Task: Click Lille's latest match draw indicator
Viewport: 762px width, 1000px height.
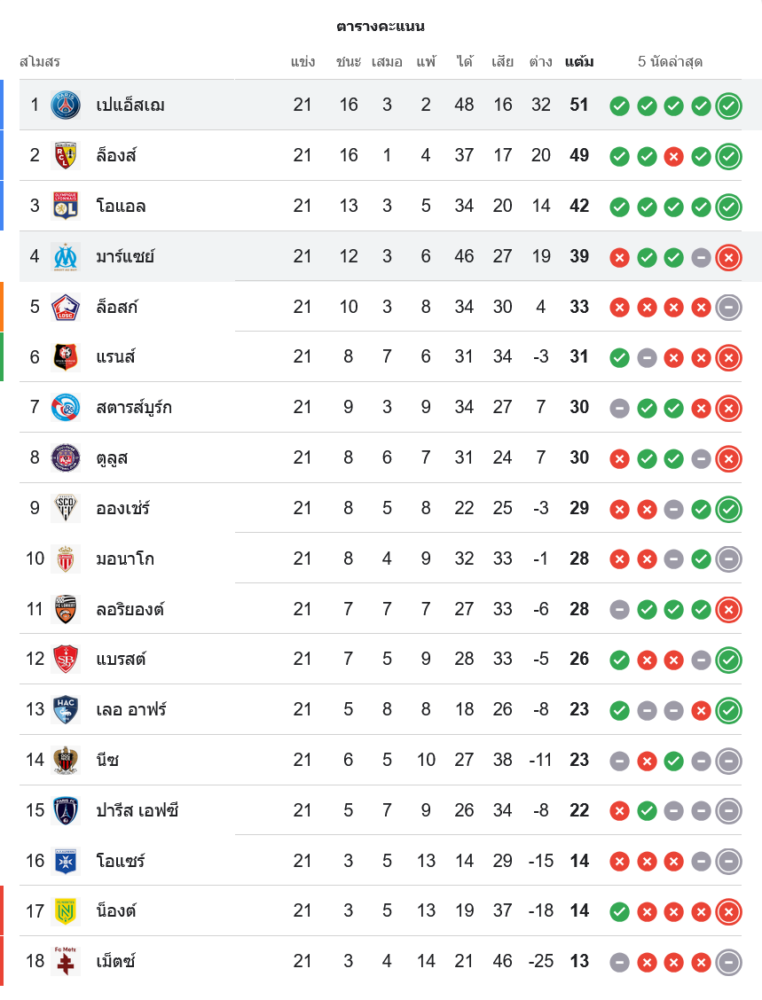Action: coord(729,307)
